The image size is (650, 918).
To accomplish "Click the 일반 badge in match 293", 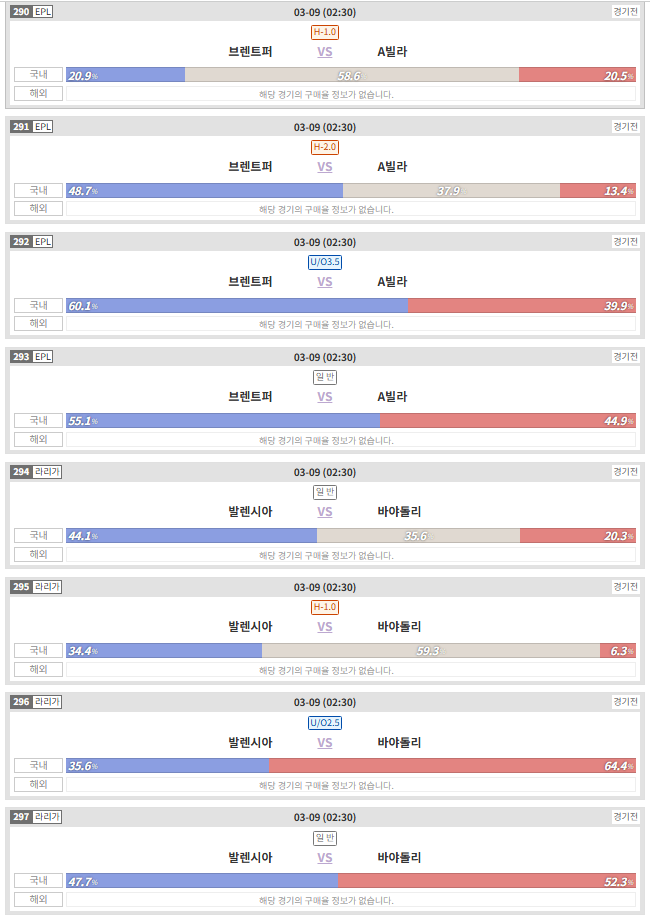I will pyautogui.click(x=324, y=377).
